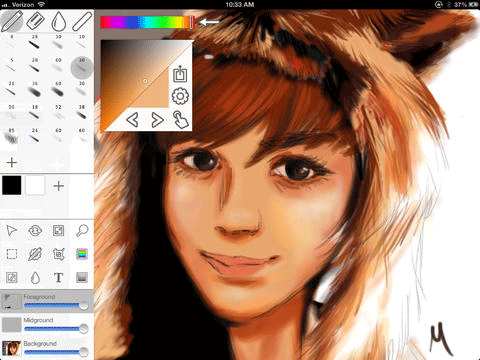Open the rainbow color adjustment tool

click(82, 254)
